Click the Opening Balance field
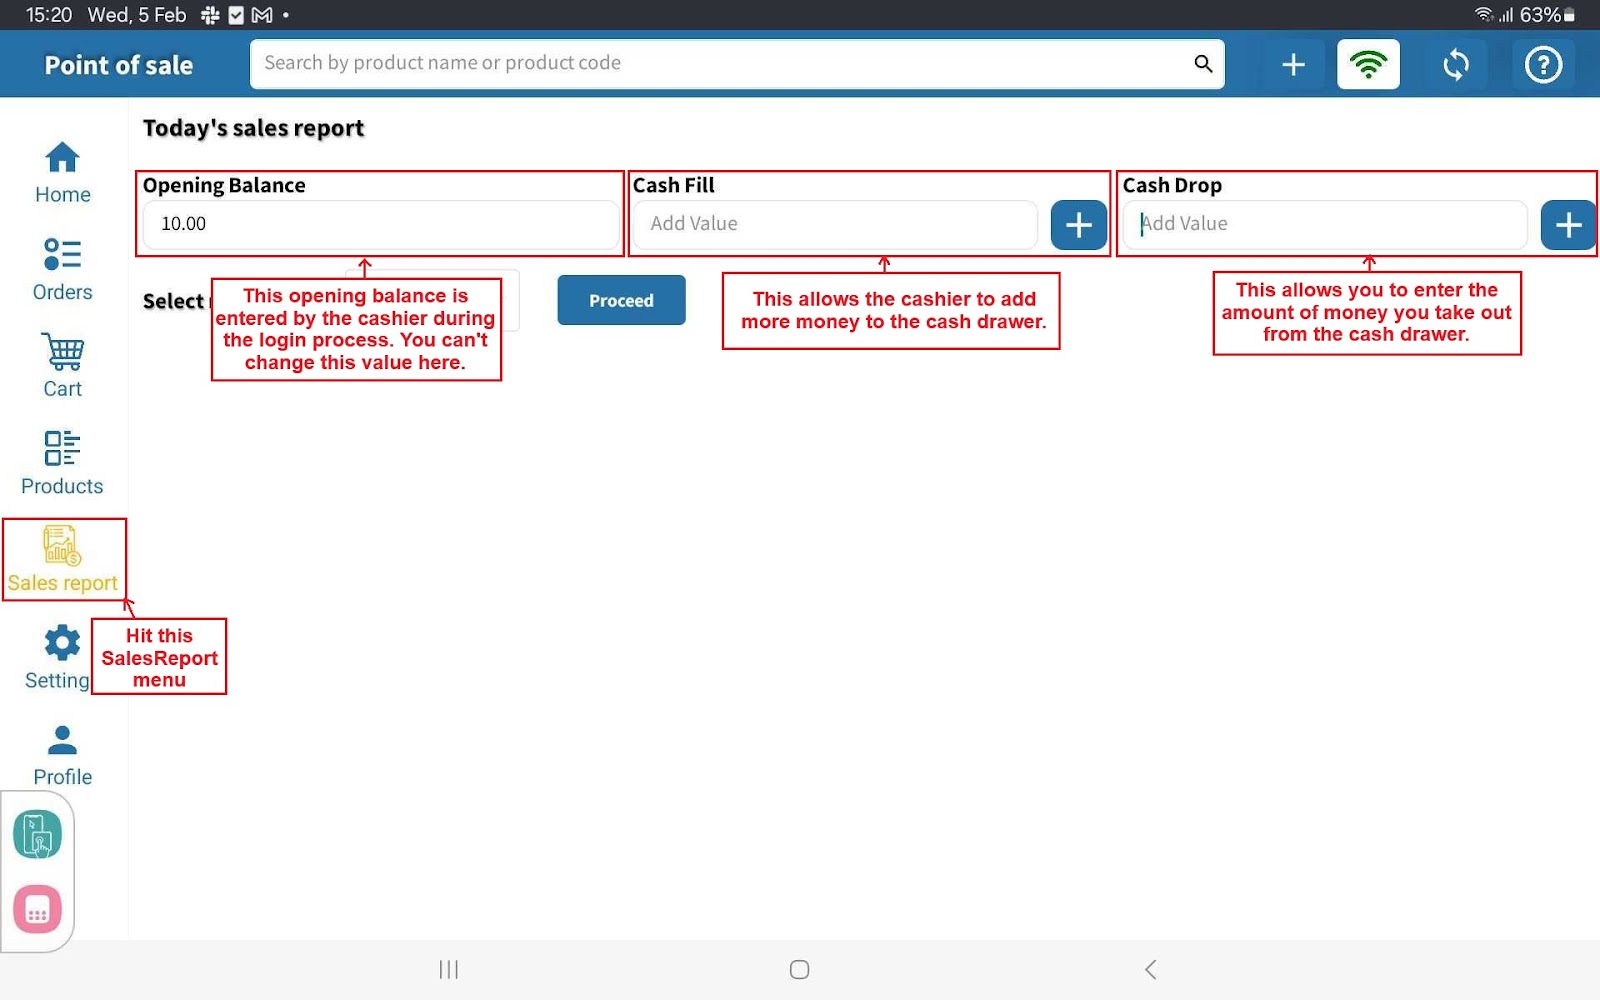1600x1000 pixels. pyautogui.click(x=380, y=224)
